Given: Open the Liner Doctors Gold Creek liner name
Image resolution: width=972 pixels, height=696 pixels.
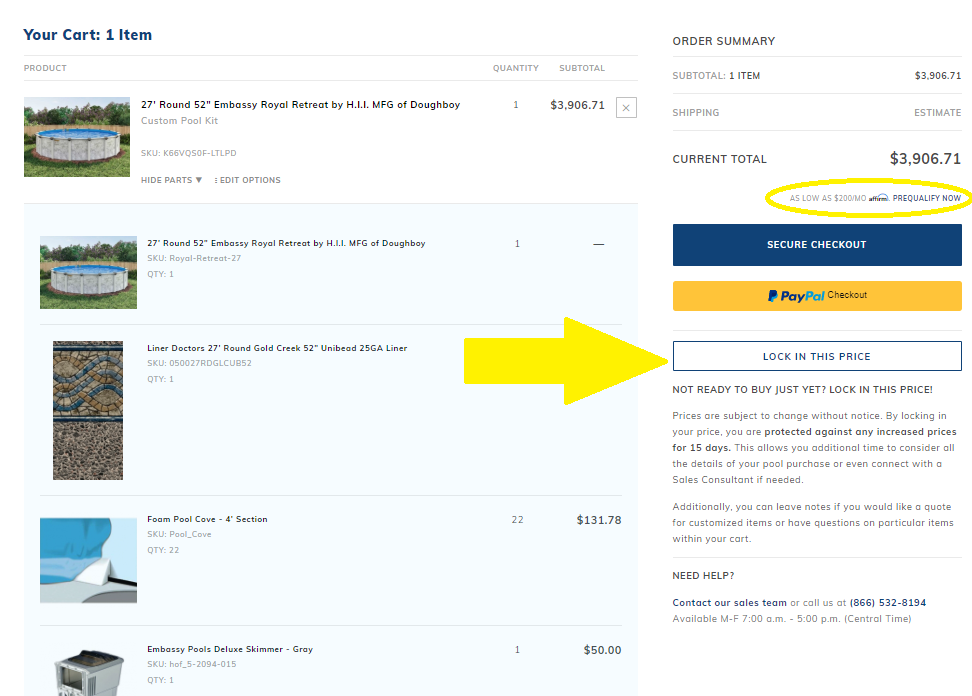Looking at the screenshot, I should 277,349.
